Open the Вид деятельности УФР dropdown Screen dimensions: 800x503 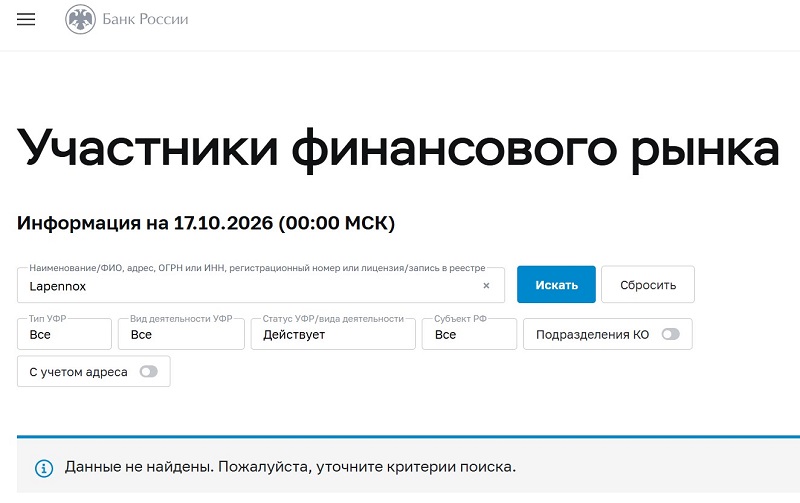pos(181,334)
